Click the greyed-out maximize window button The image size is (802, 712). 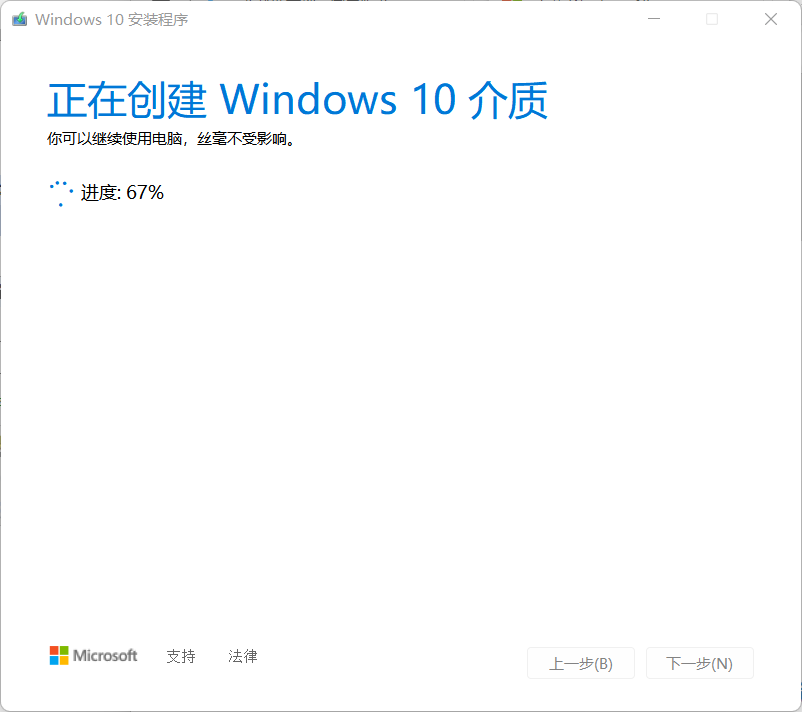click(x=712, y=19)
